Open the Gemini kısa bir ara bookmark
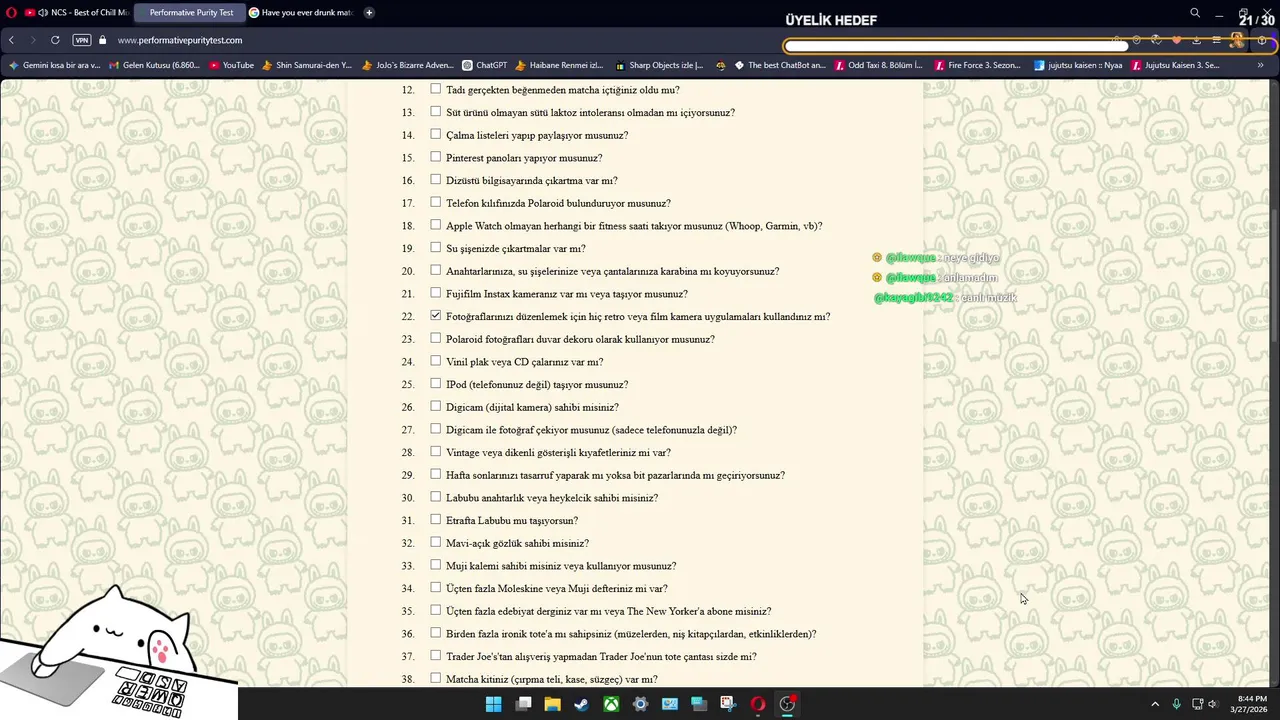The image size is (1280, 720). [54, 65]
